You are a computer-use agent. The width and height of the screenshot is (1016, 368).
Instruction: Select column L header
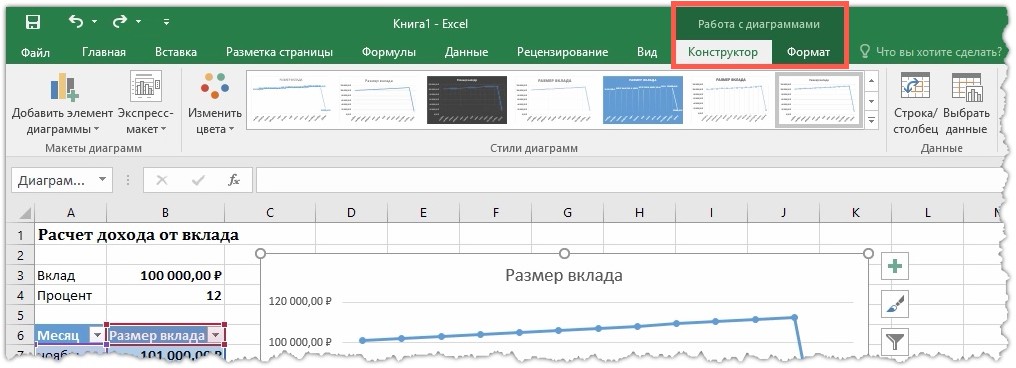927,213
